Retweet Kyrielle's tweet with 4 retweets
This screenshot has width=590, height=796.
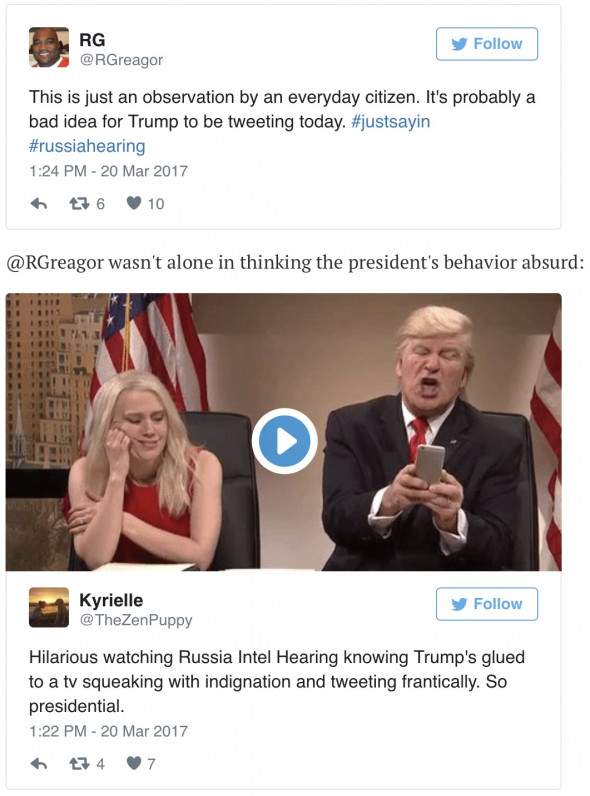pyautogui.click(x=79, y=764)
